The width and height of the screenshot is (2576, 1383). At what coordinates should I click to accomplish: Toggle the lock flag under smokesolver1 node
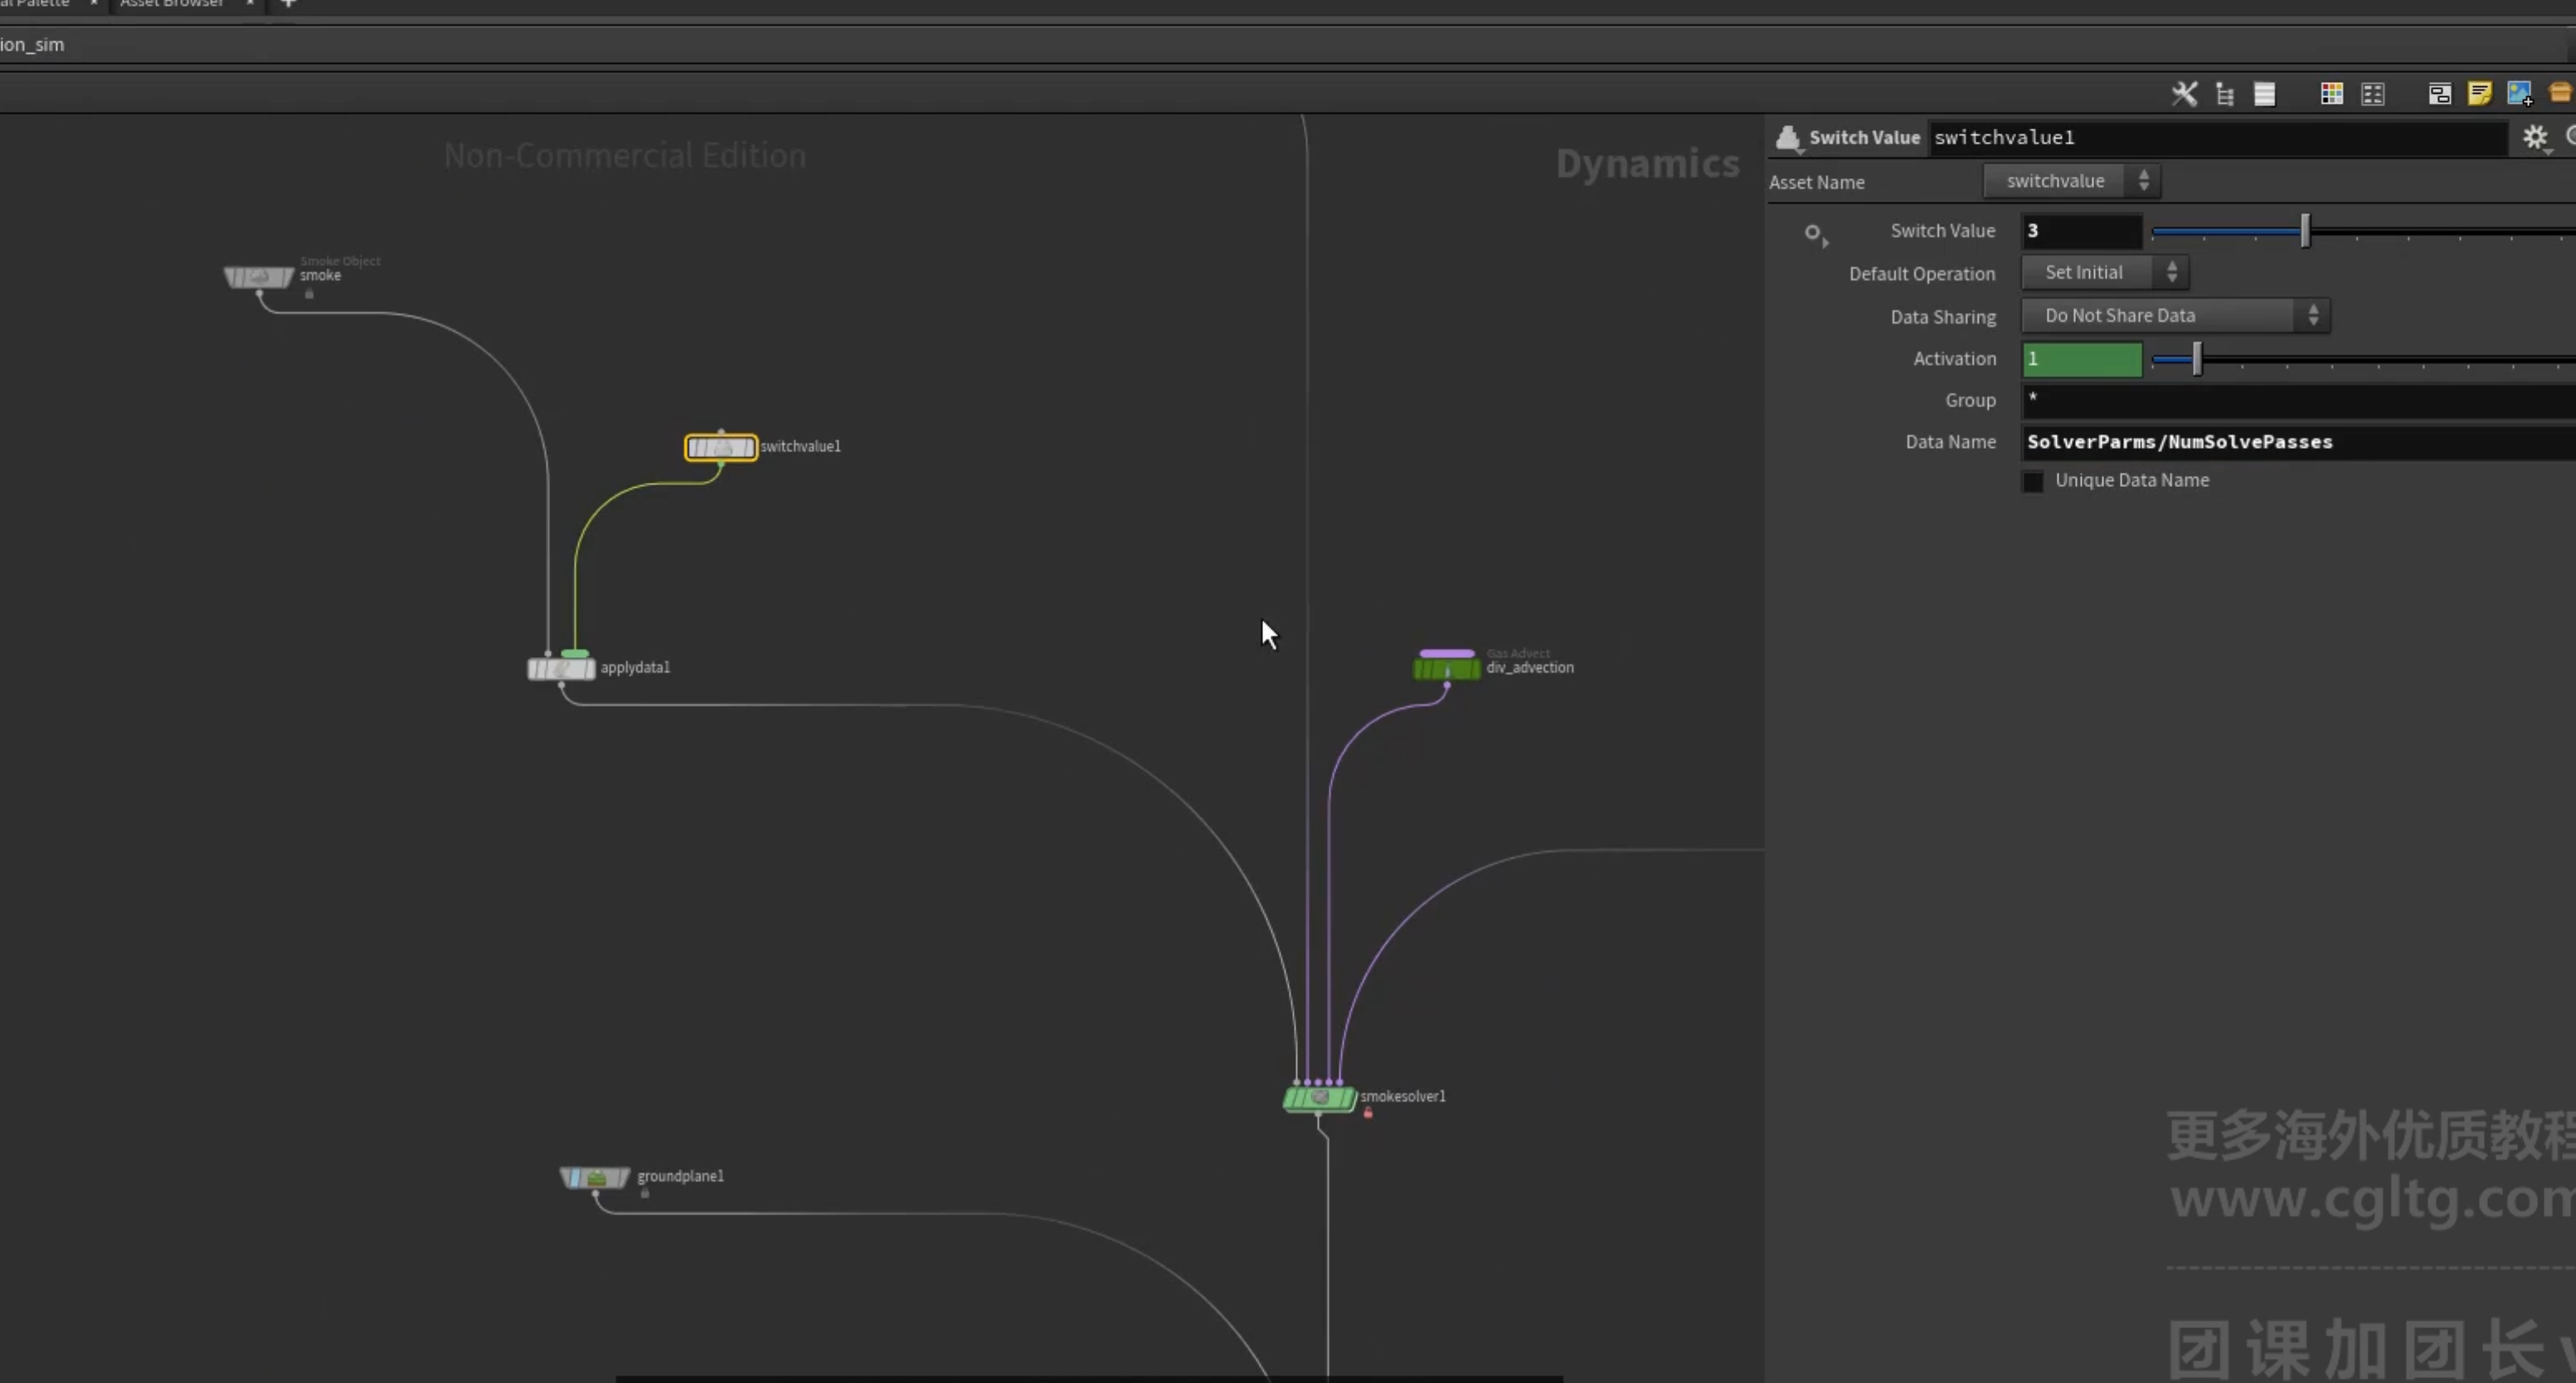pyautogui.click(x=1368, y=1113)
